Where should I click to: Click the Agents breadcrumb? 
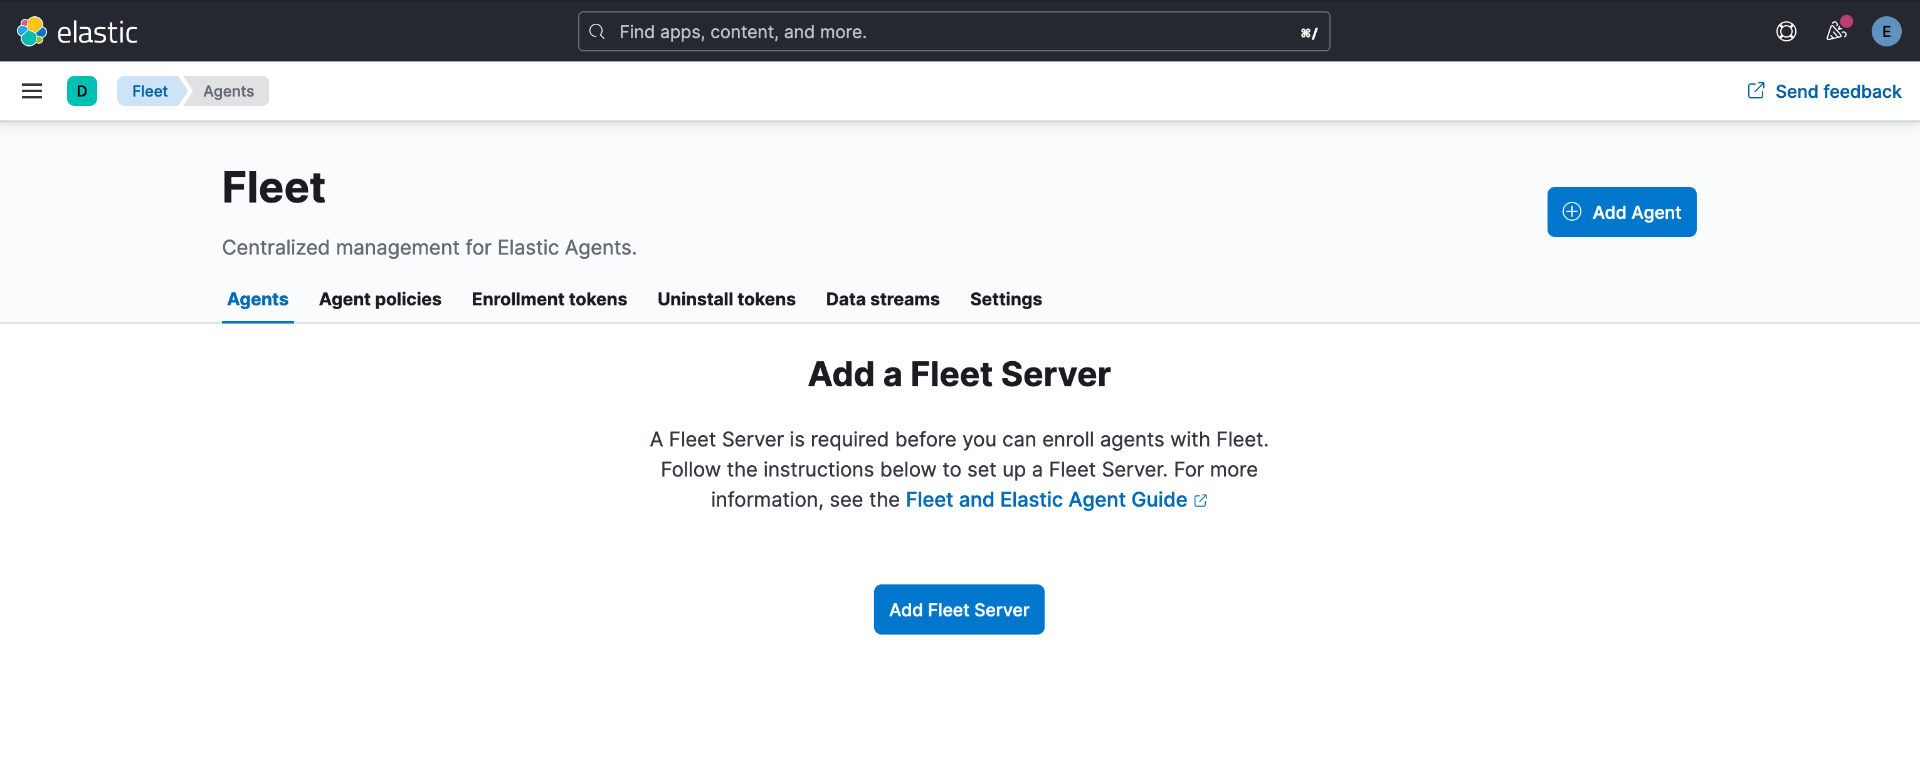[x=228, y=91]
